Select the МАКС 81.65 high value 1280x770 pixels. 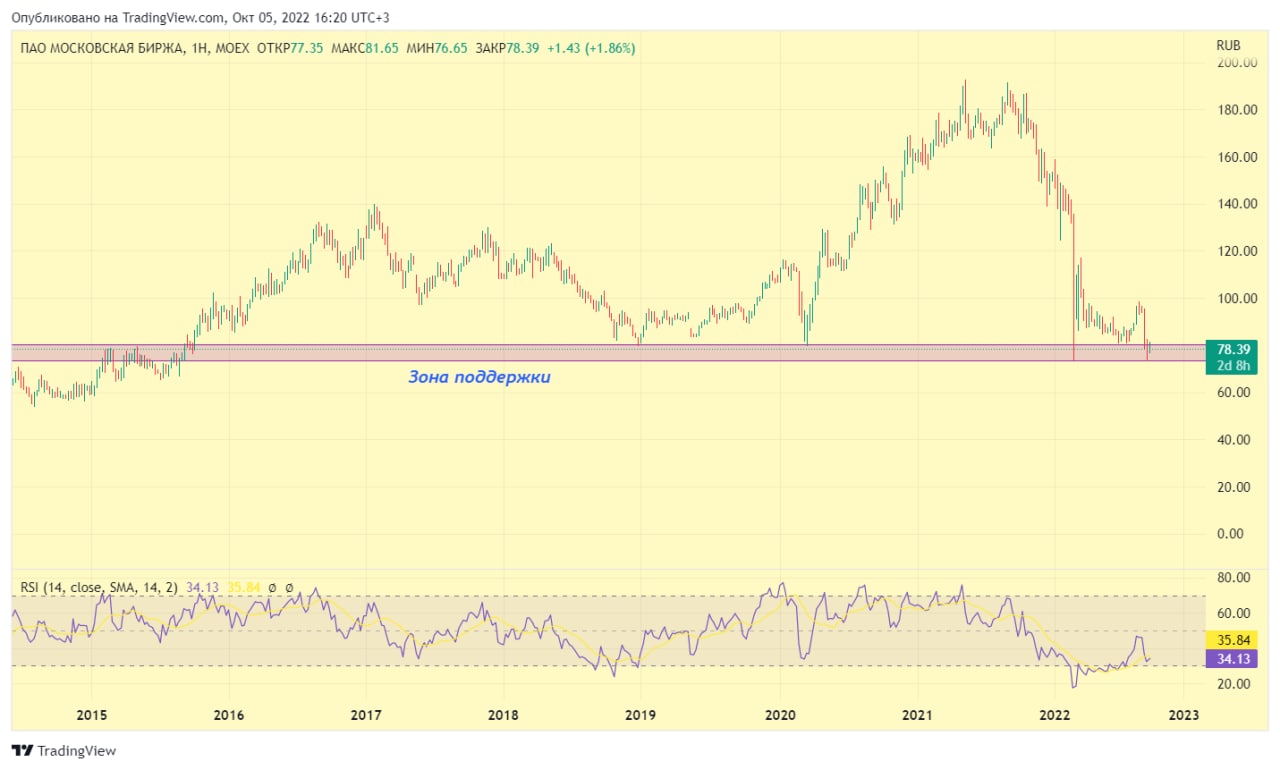pos(364,48)
